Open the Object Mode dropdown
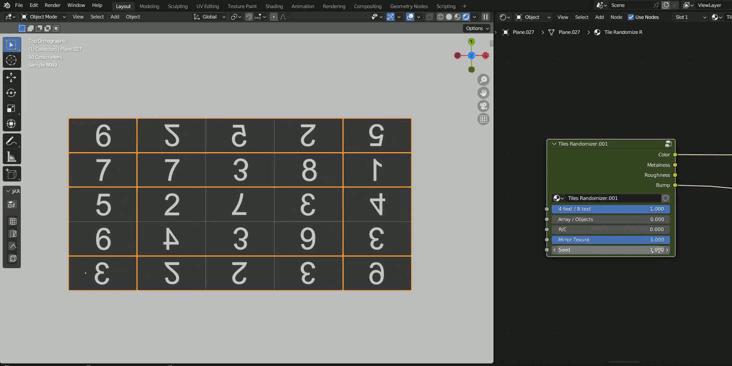The width and height of the screenshot is (732, 366). click(x=43, y=17)
